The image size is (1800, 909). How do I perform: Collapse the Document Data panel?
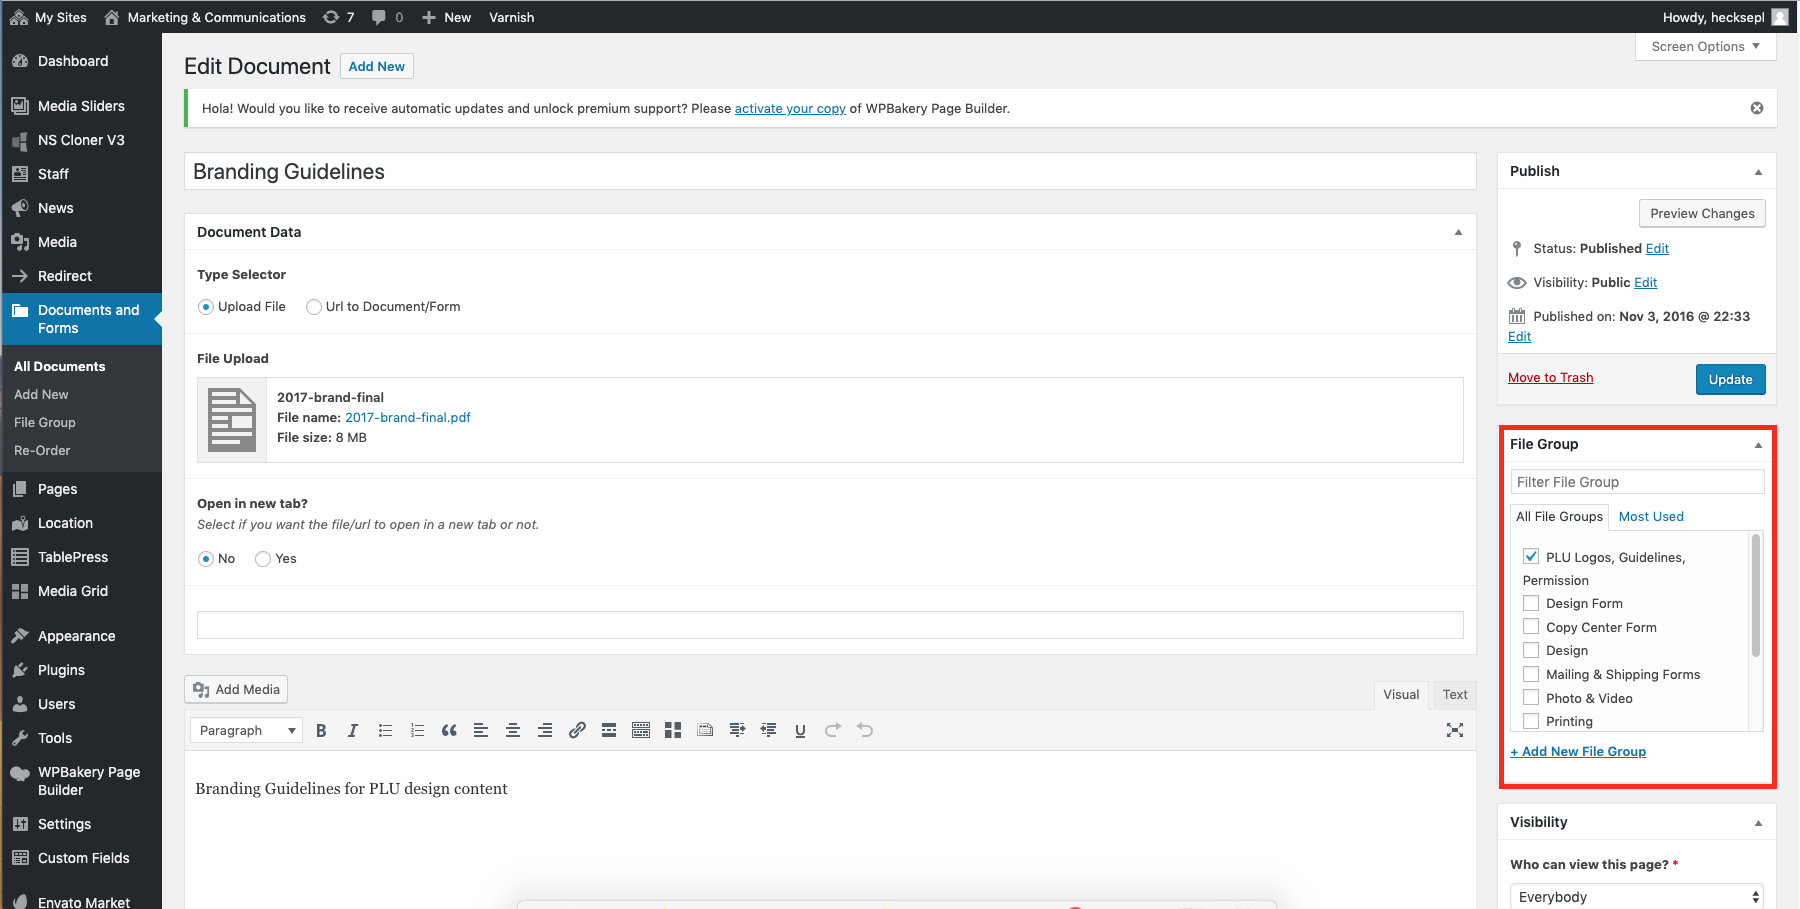(x=1458, y=232)
